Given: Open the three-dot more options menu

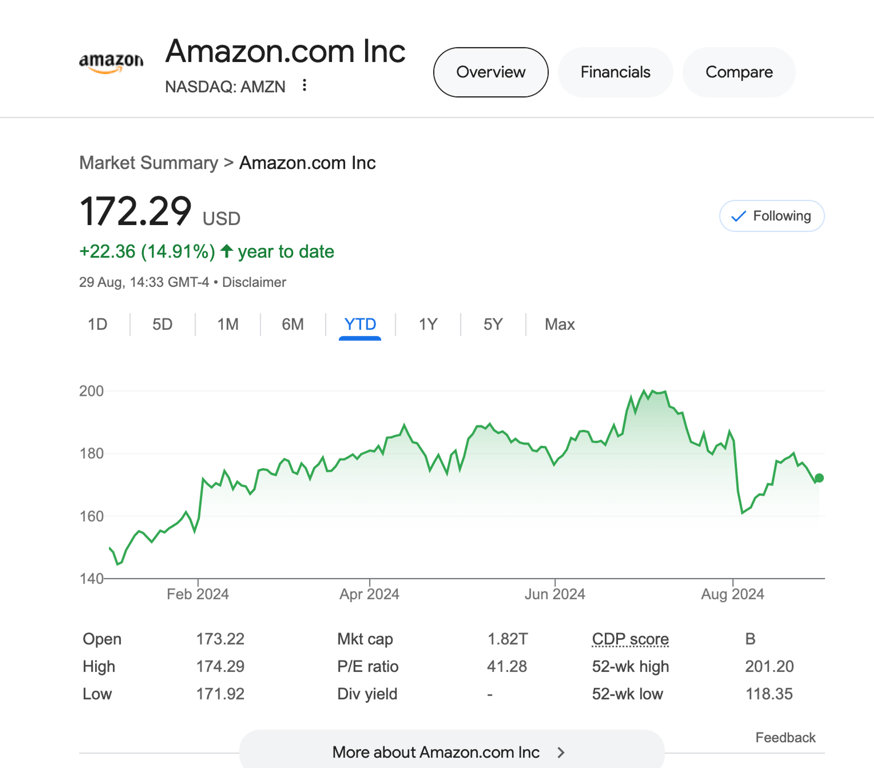Looking at the screenshot, I should coord(304,86).
